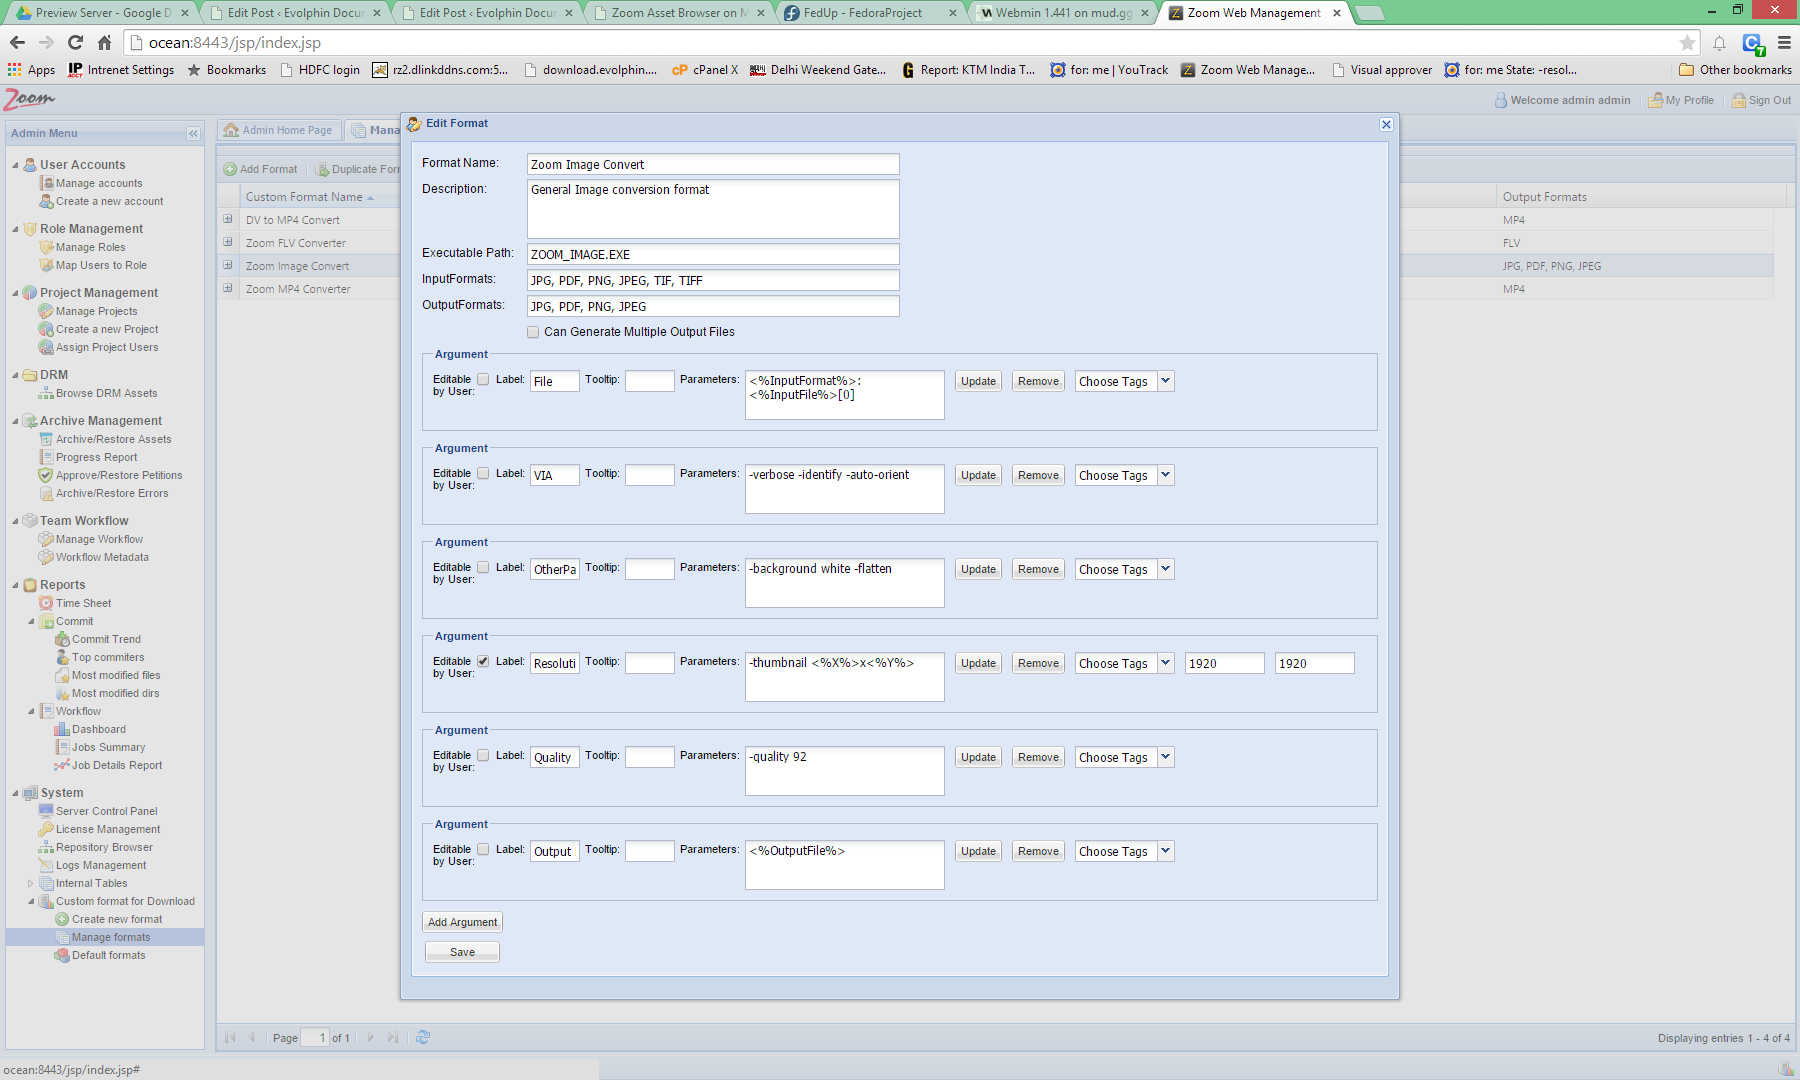Expand the DV to MP4 Convert row
The width and height of the screenshot is (1800, 1080).
(228, 219)
